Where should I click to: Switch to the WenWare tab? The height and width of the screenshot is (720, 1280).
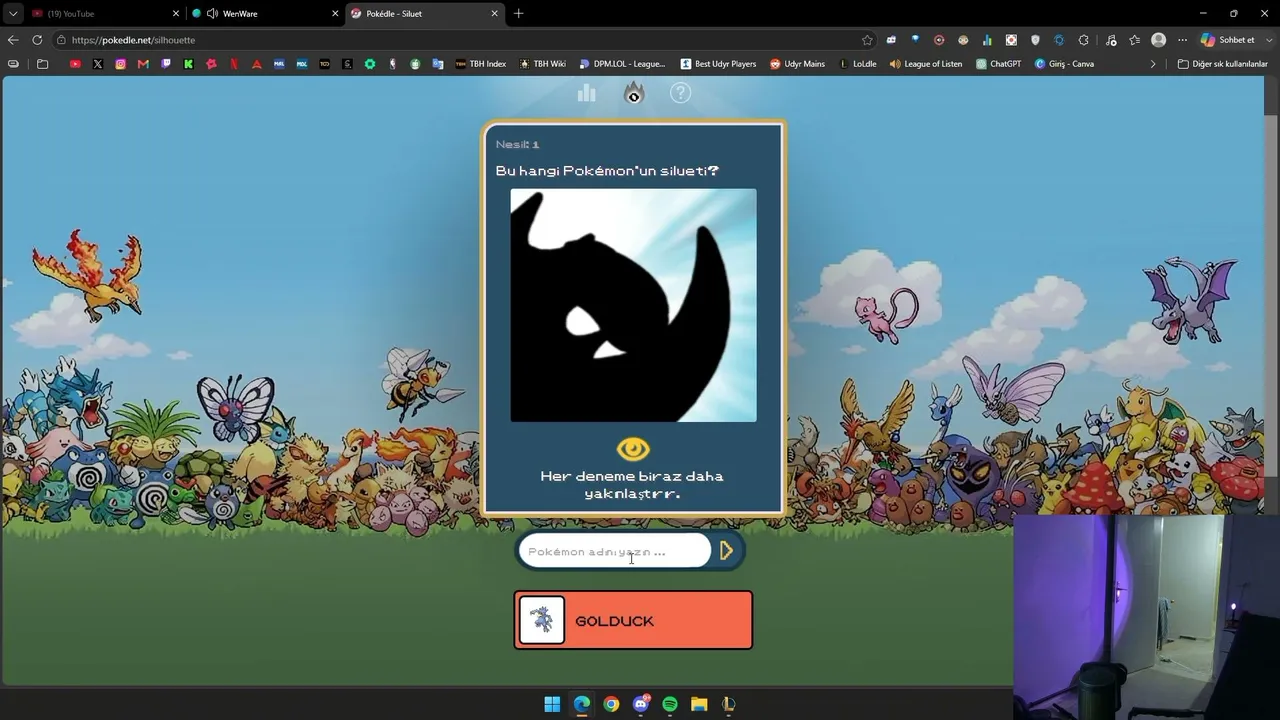[x=262, y=14]
